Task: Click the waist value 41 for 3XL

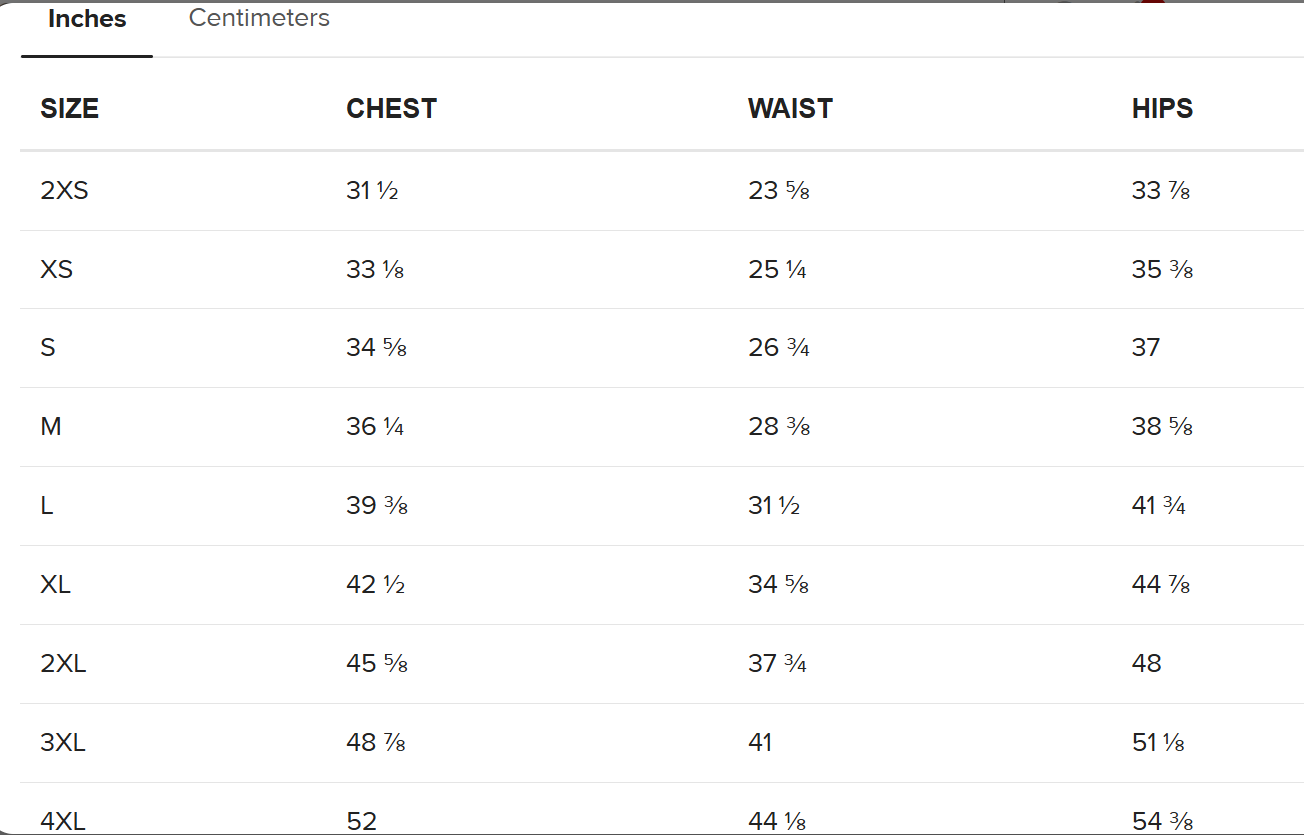Action: point(760,742)
